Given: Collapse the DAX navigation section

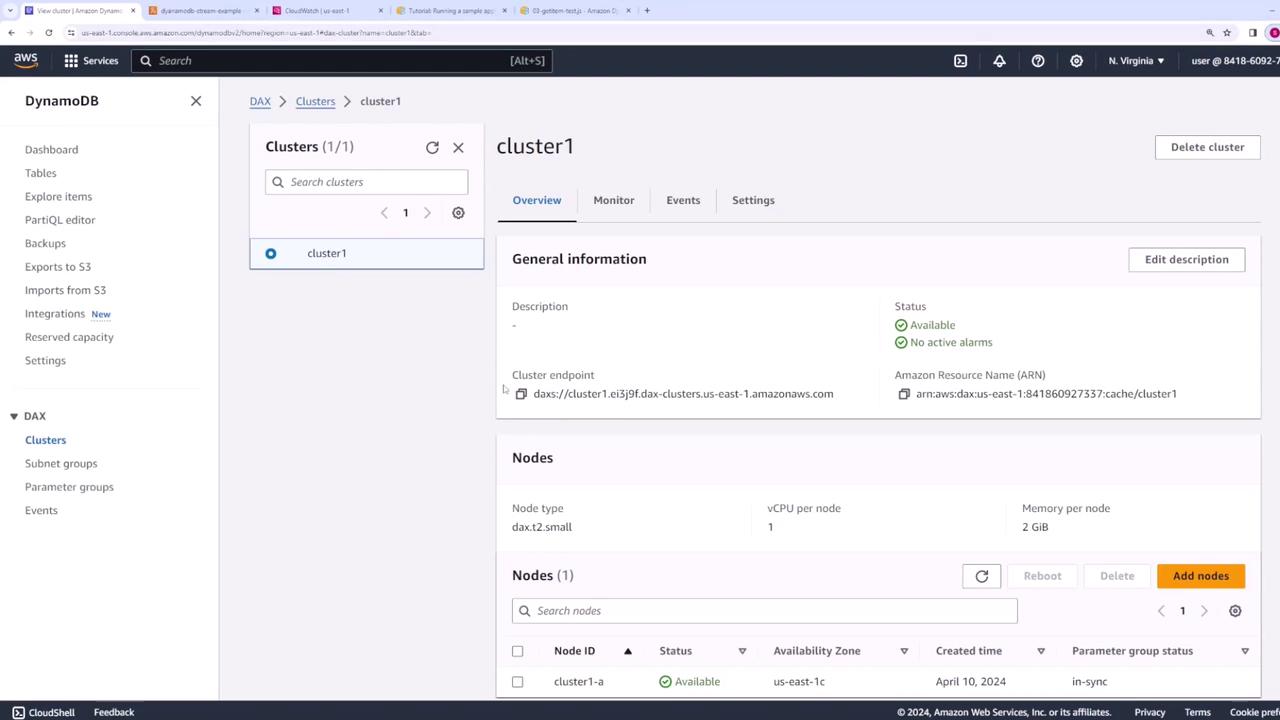Looking at the screenshot, I should pos(14,416).
